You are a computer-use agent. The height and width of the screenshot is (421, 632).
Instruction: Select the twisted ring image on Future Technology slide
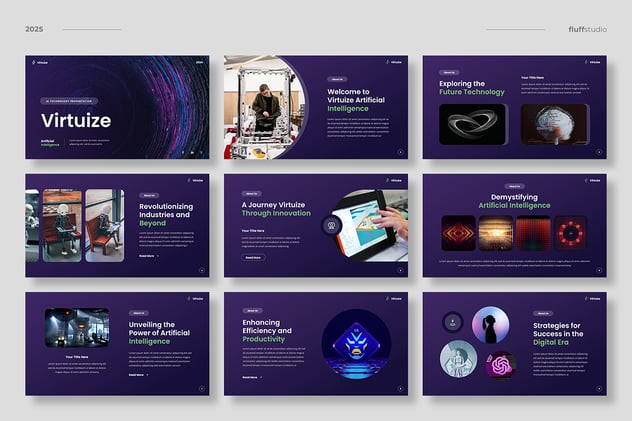473,124
